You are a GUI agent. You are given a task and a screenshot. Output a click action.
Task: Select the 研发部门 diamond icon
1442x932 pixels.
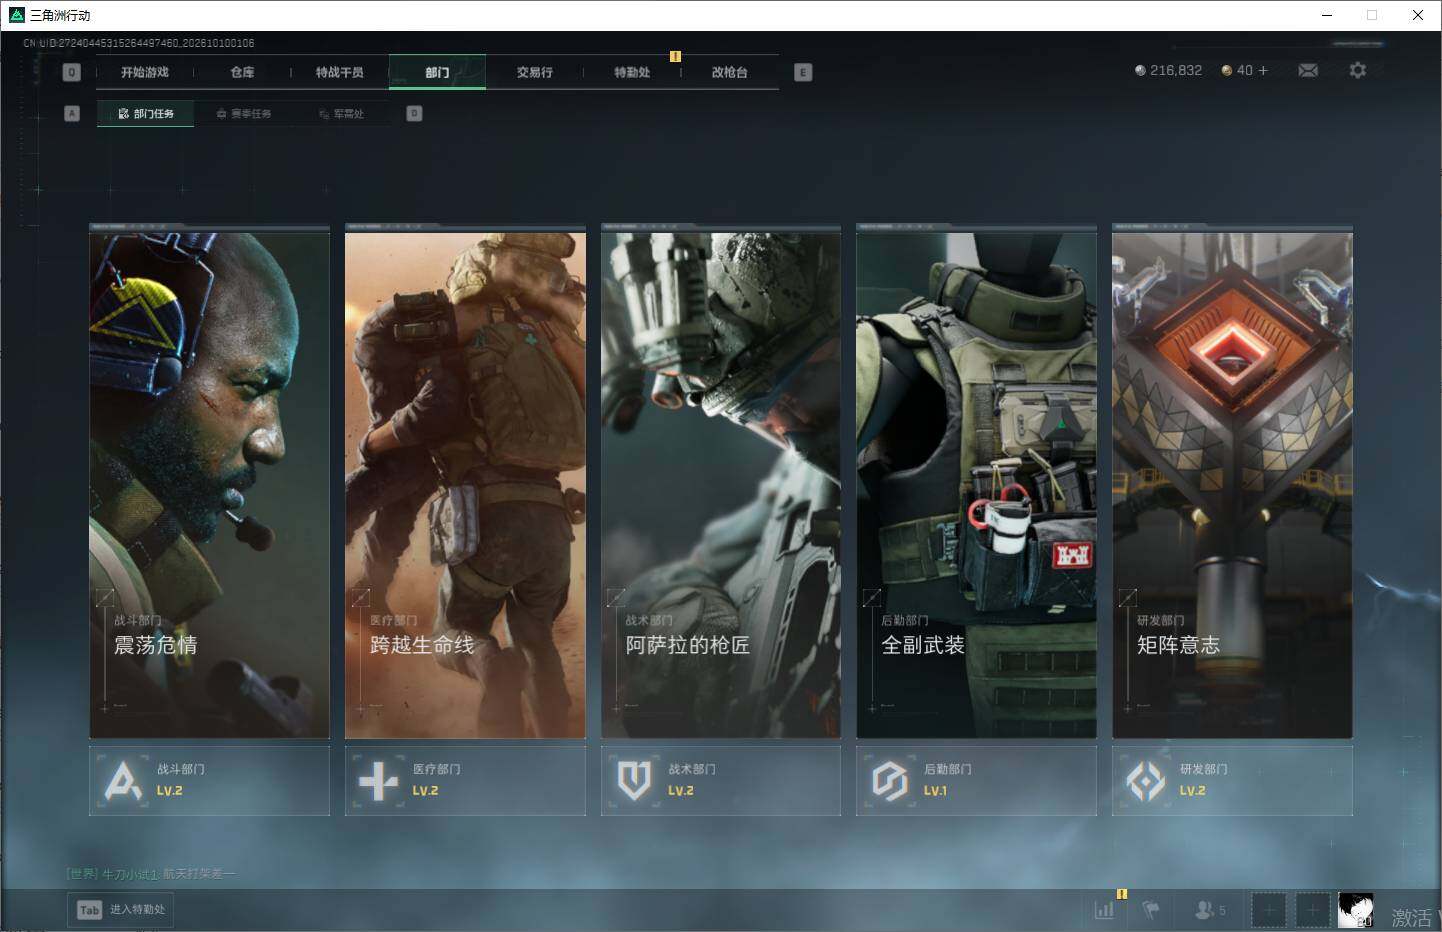pyautogui.click(x=1145, y=780)
